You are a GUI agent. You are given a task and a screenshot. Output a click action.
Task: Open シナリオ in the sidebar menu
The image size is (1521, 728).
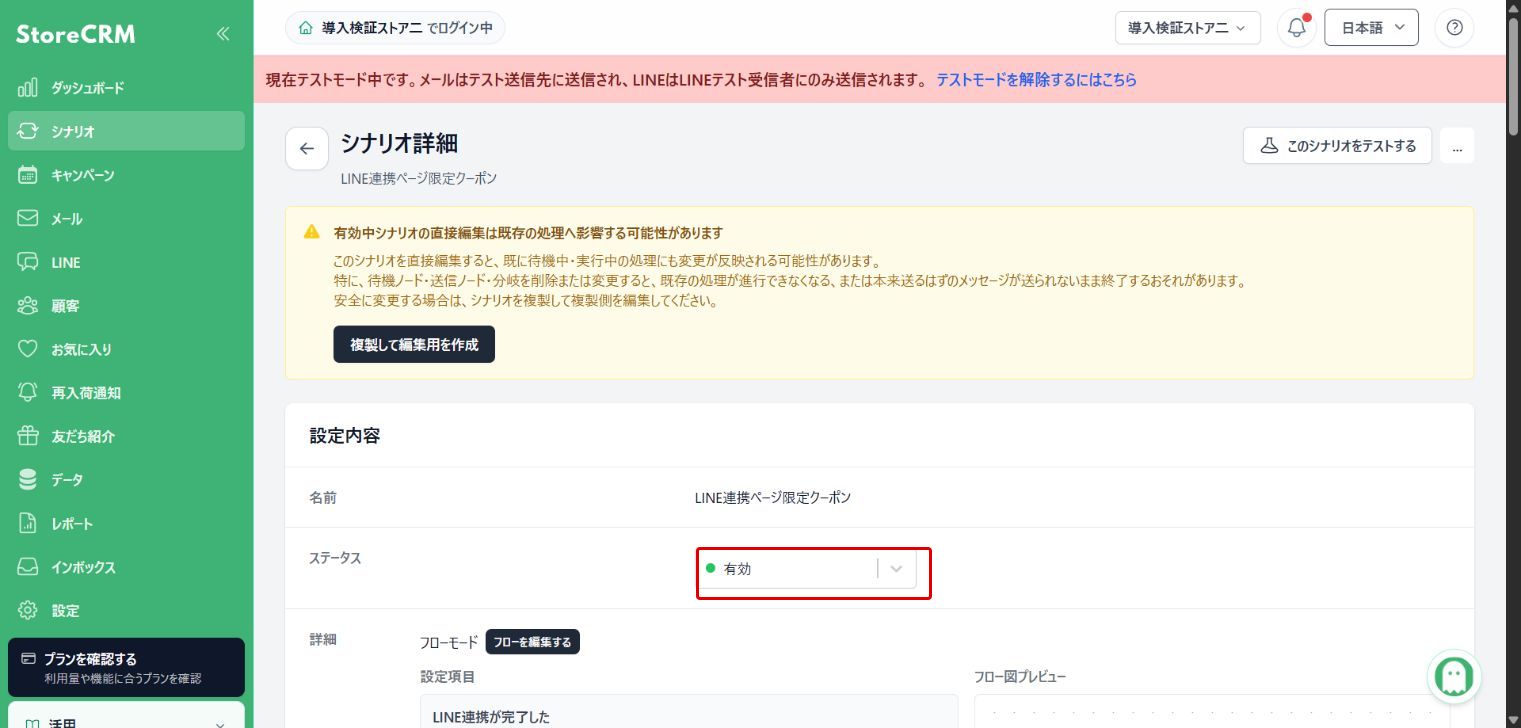[126, 131]
